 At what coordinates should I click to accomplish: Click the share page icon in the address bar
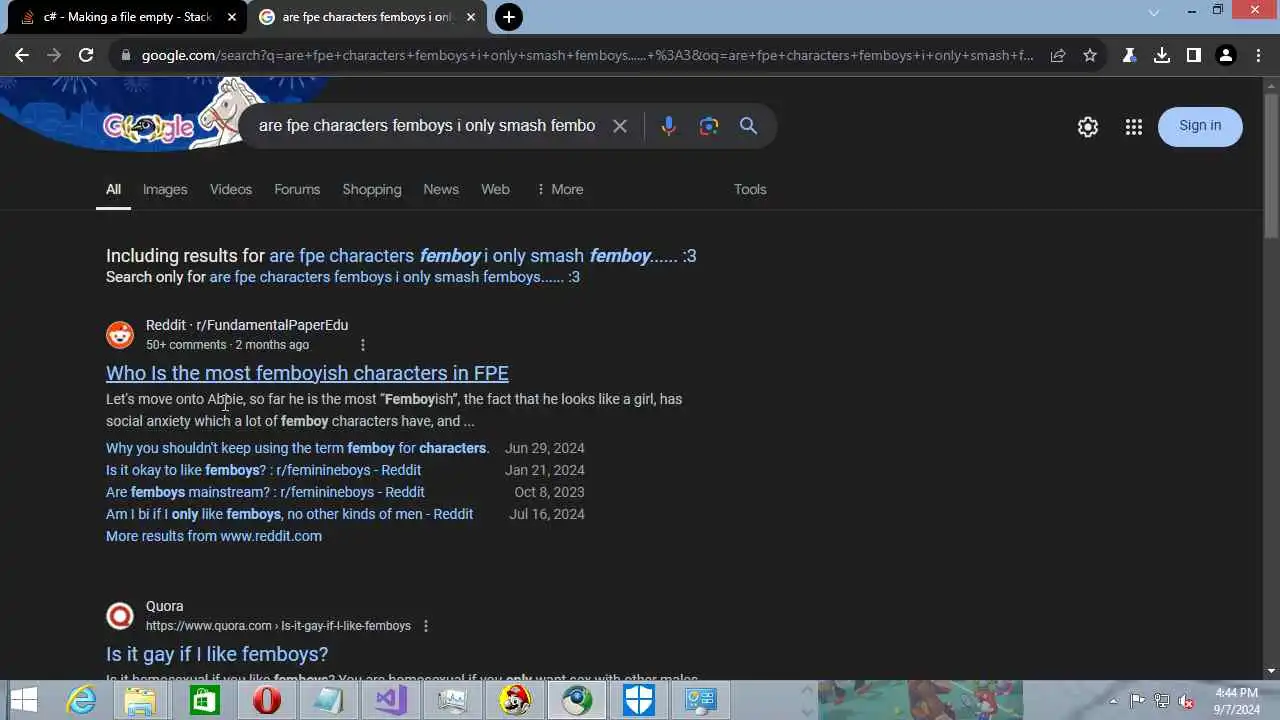coord(1058,56)
